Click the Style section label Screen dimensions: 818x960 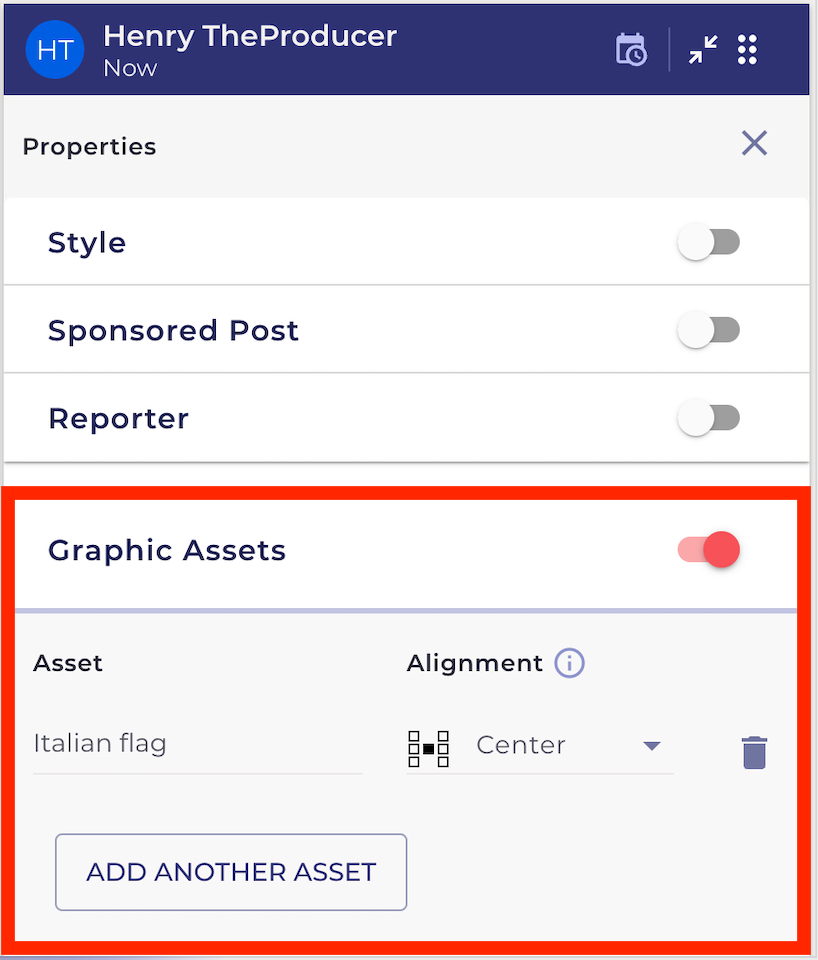(87, 243)
